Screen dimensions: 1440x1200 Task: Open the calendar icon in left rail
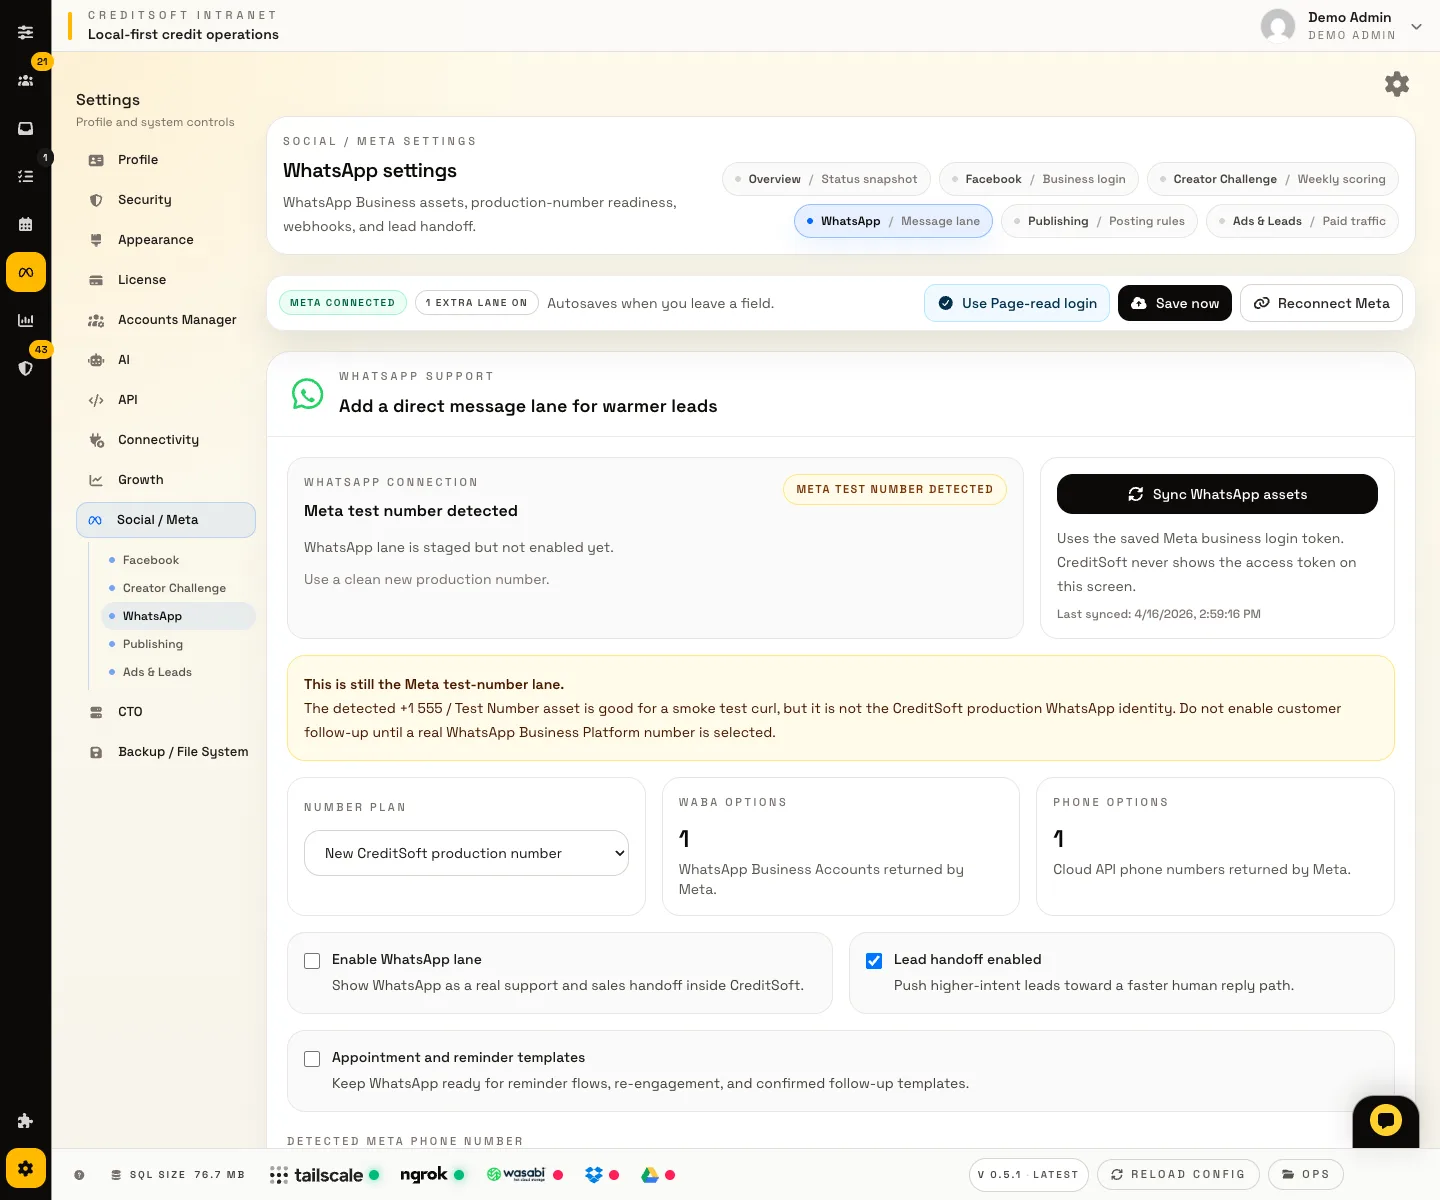pyautogui.click(x=26, y=224)
